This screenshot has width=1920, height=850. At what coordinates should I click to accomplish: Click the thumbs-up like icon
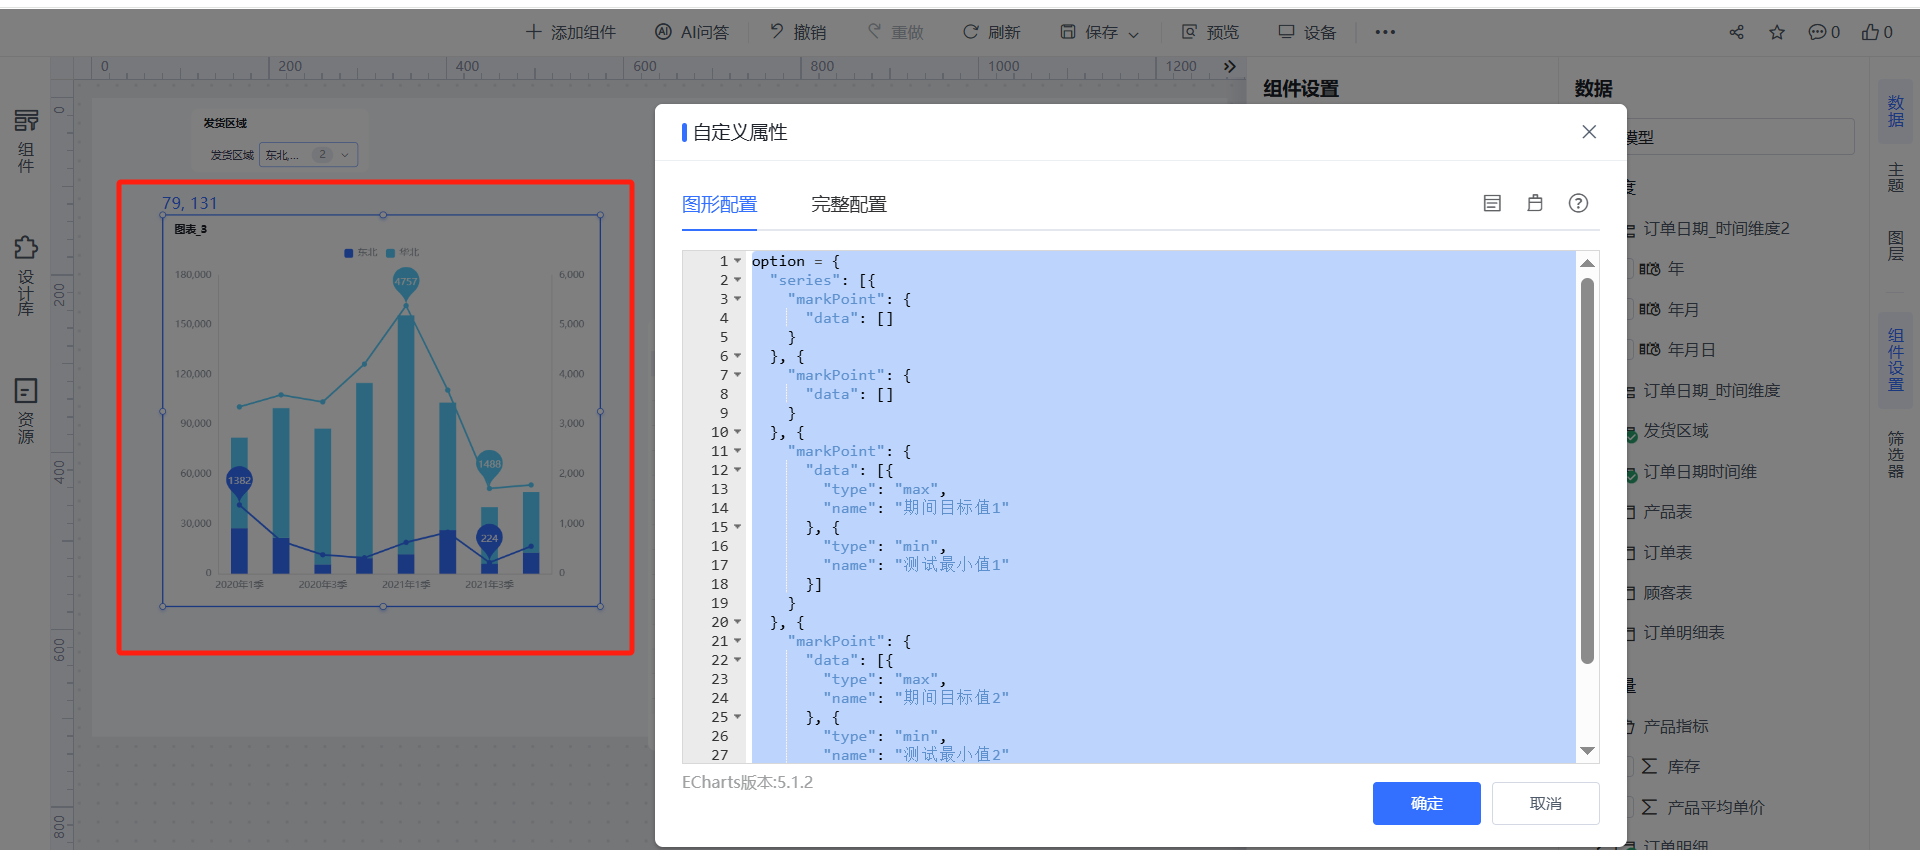[x=1870, y=32]
